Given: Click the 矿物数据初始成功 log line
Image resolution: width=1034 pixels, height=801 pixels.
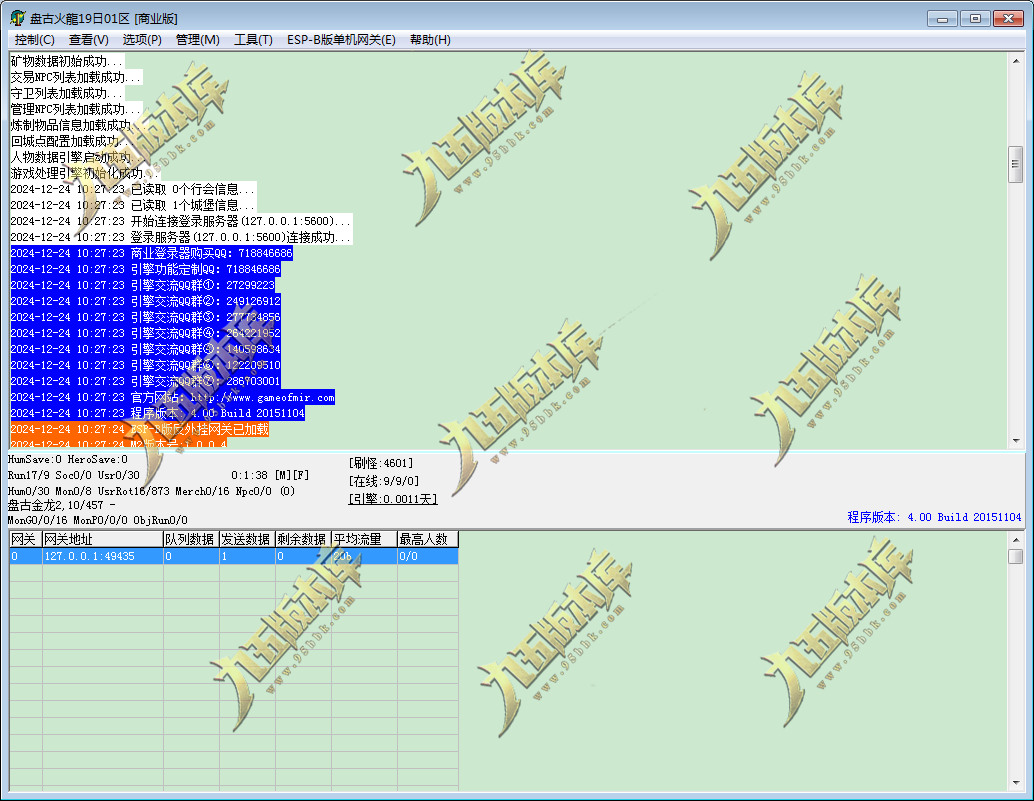Looking at the screenshot, I should tap(67, 62).
